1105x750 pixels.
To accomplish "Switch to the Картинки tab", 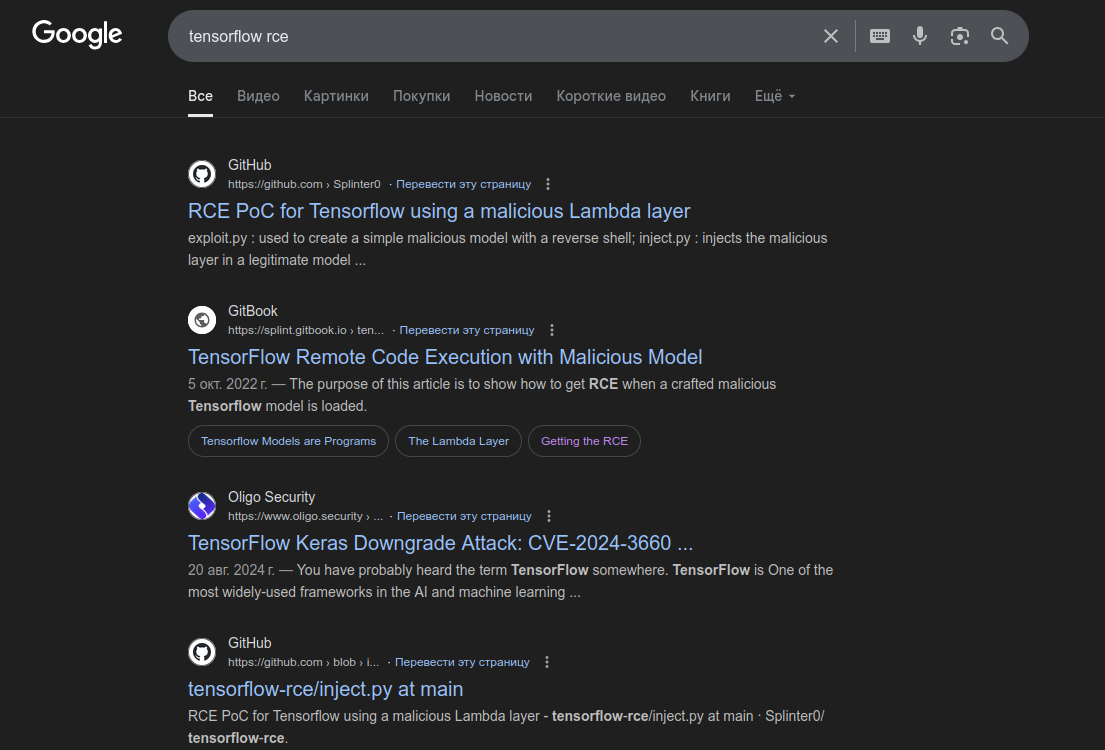I will [x=335, y=95].
